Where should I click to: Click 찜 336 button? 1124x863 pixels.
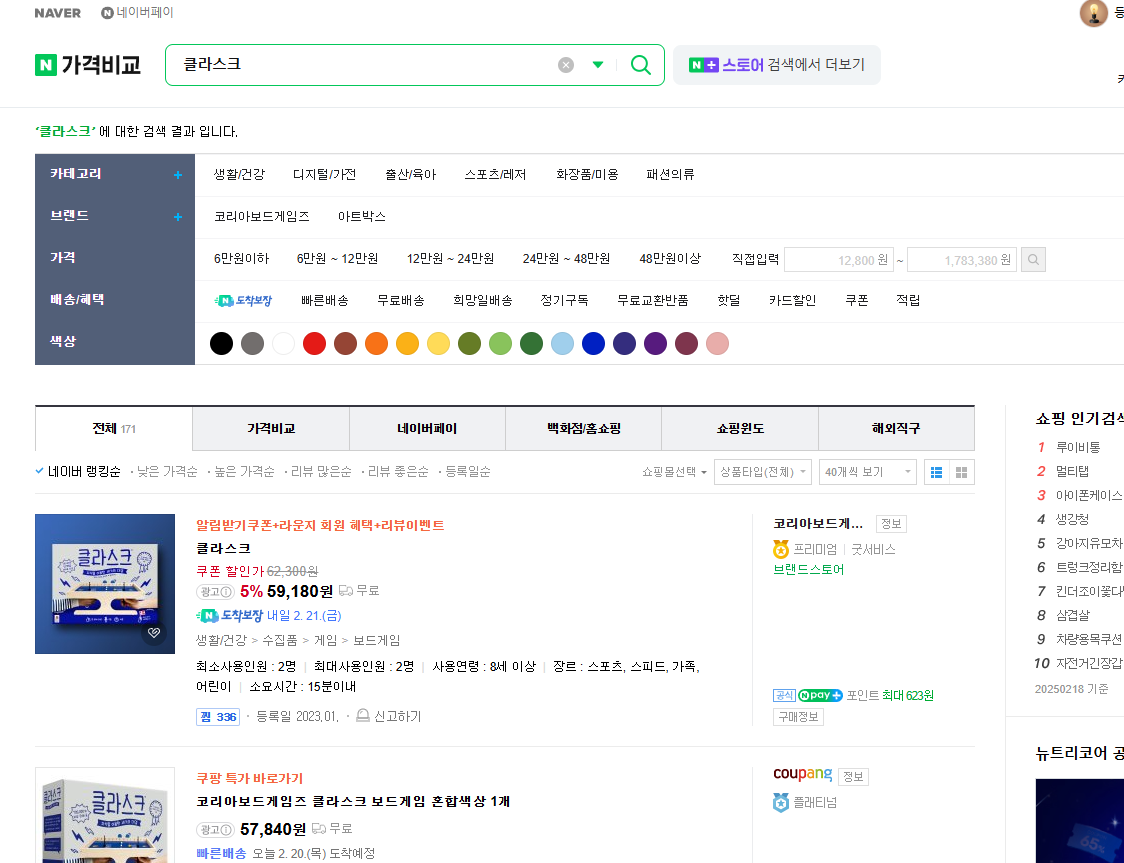(x=217, y=717)
